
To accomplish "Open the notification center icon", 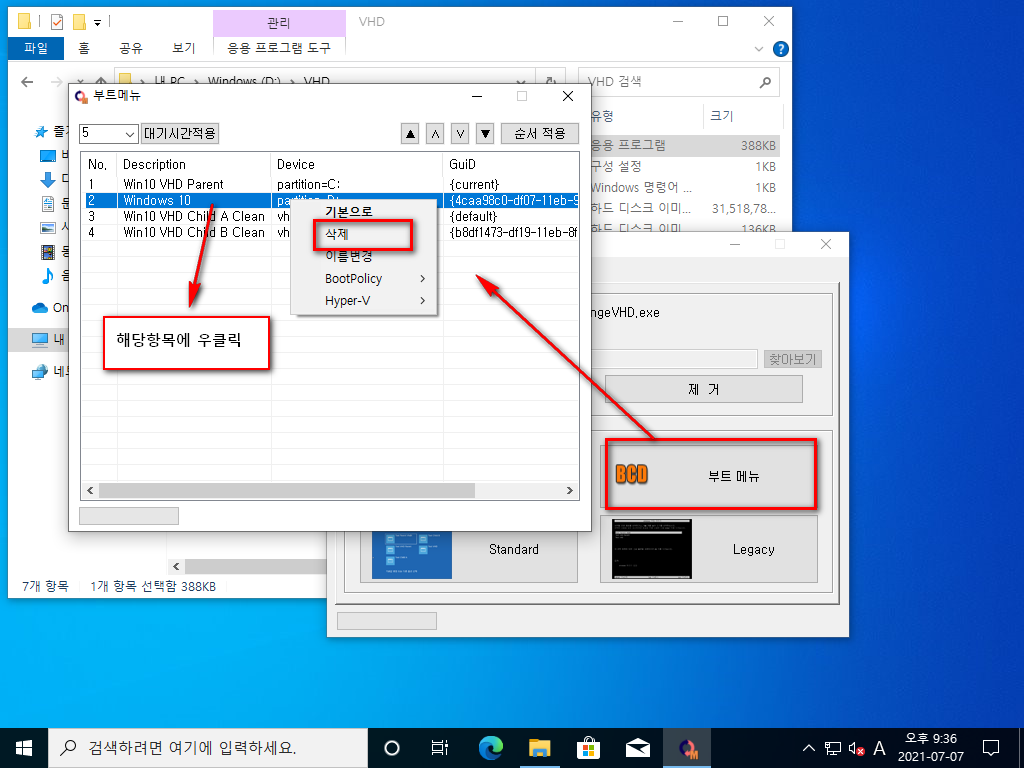I will click(x=991, y=748).
